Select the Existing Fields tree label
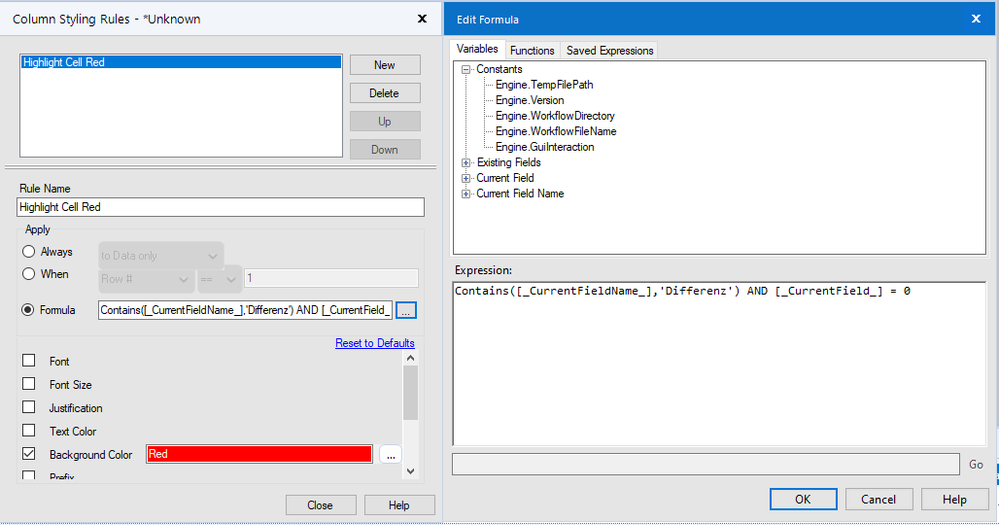 coord(509,162)
